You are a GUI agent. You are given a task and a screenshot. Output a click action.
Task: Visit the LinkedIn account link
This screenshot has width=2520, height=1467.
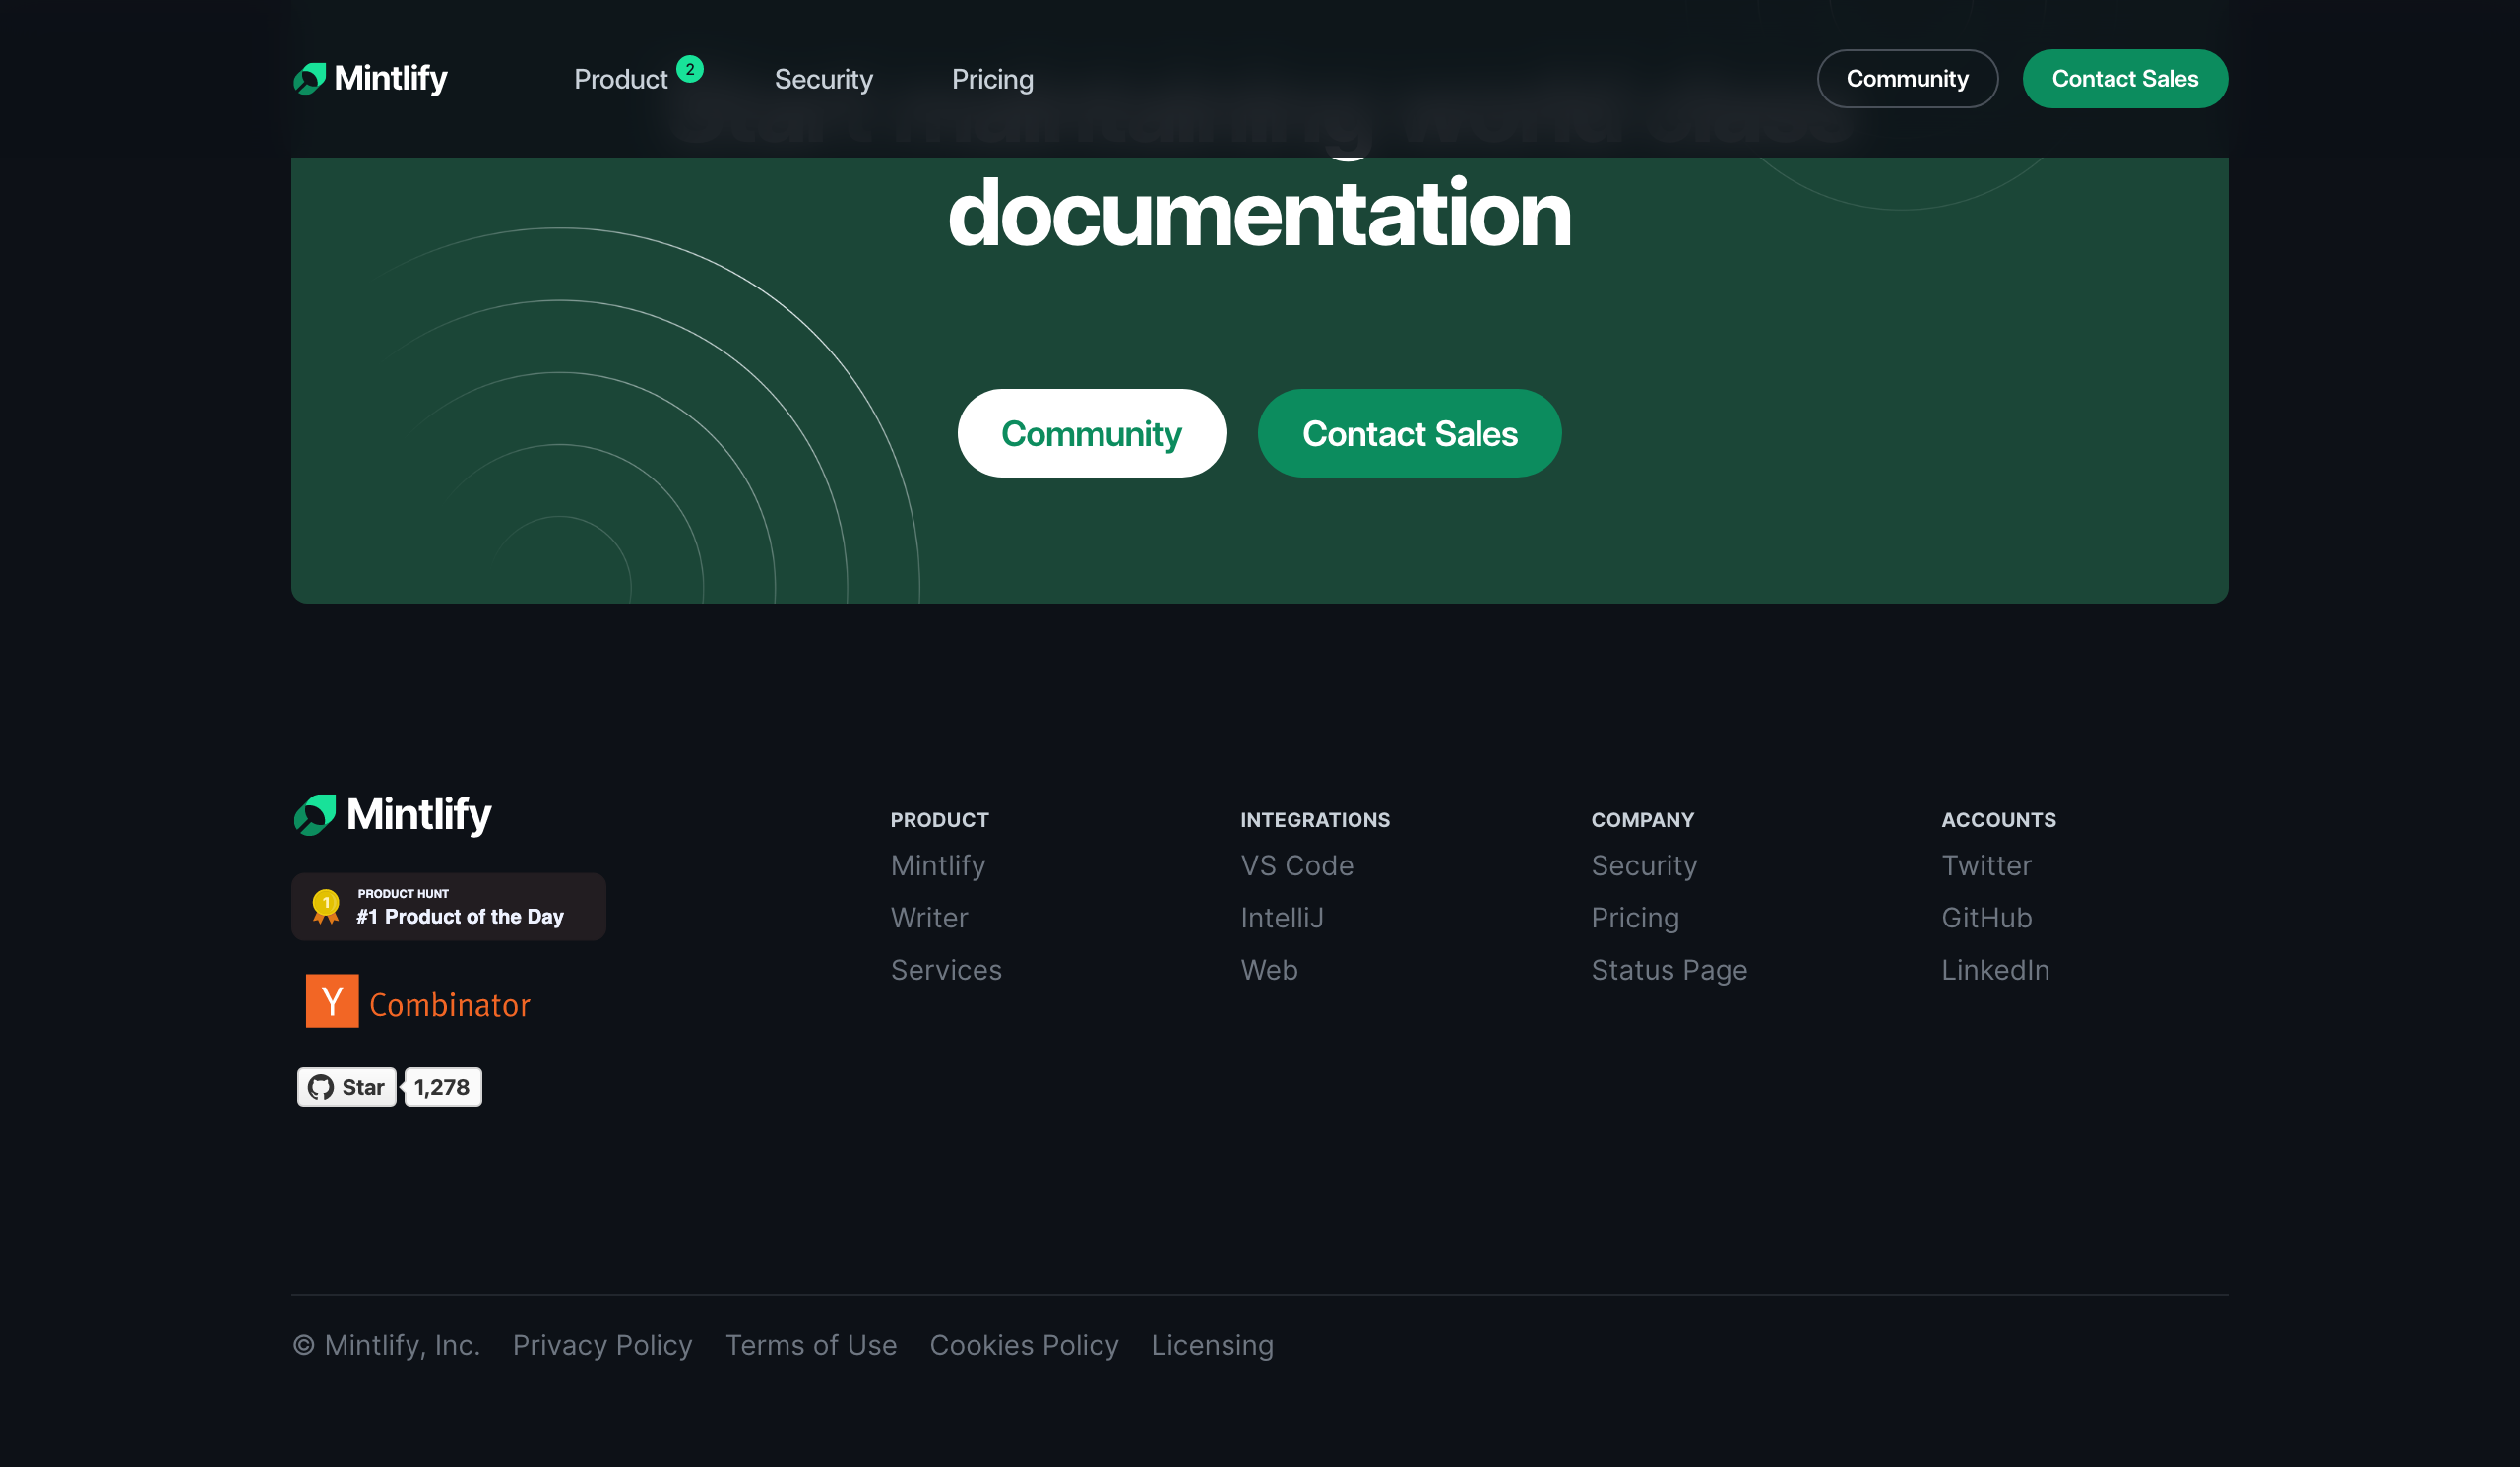(1995, 969)
